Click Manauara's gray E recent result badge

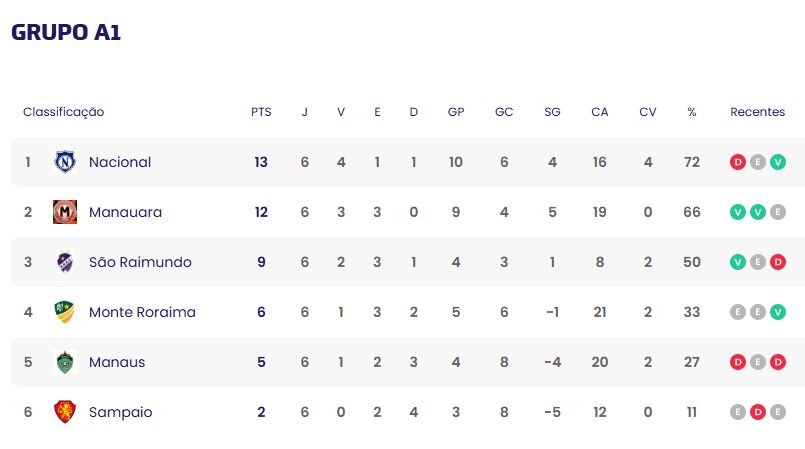click(778, 212)
